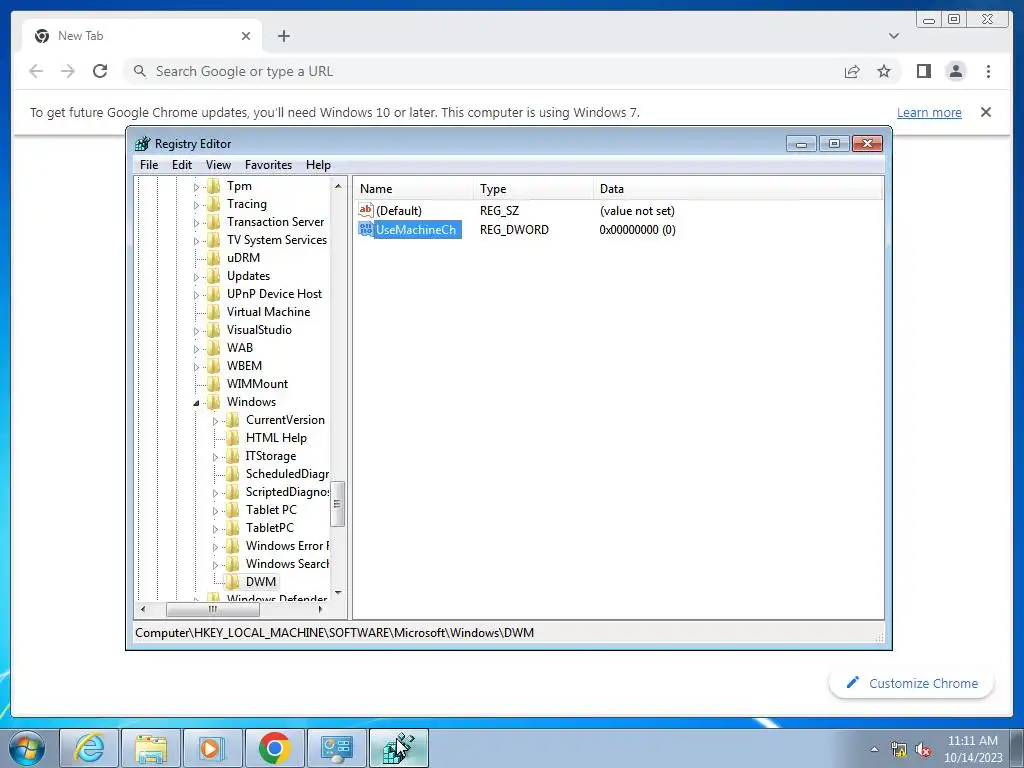Screen dimensions: 1024x768
Task: Click the tree horizontal scroll left arrow
Action: (143, 609)
